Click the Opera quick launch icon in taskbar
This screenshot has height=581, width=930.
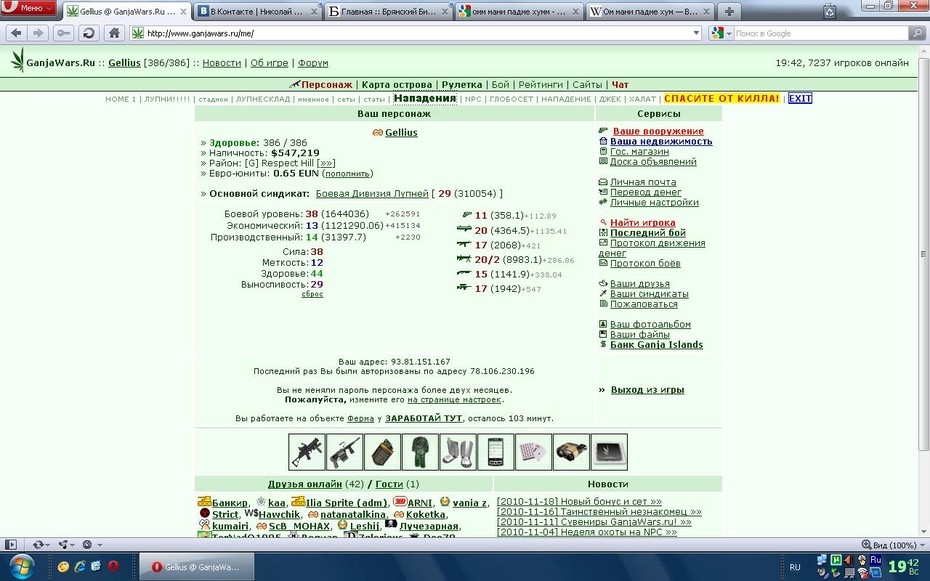click(113, 567)
